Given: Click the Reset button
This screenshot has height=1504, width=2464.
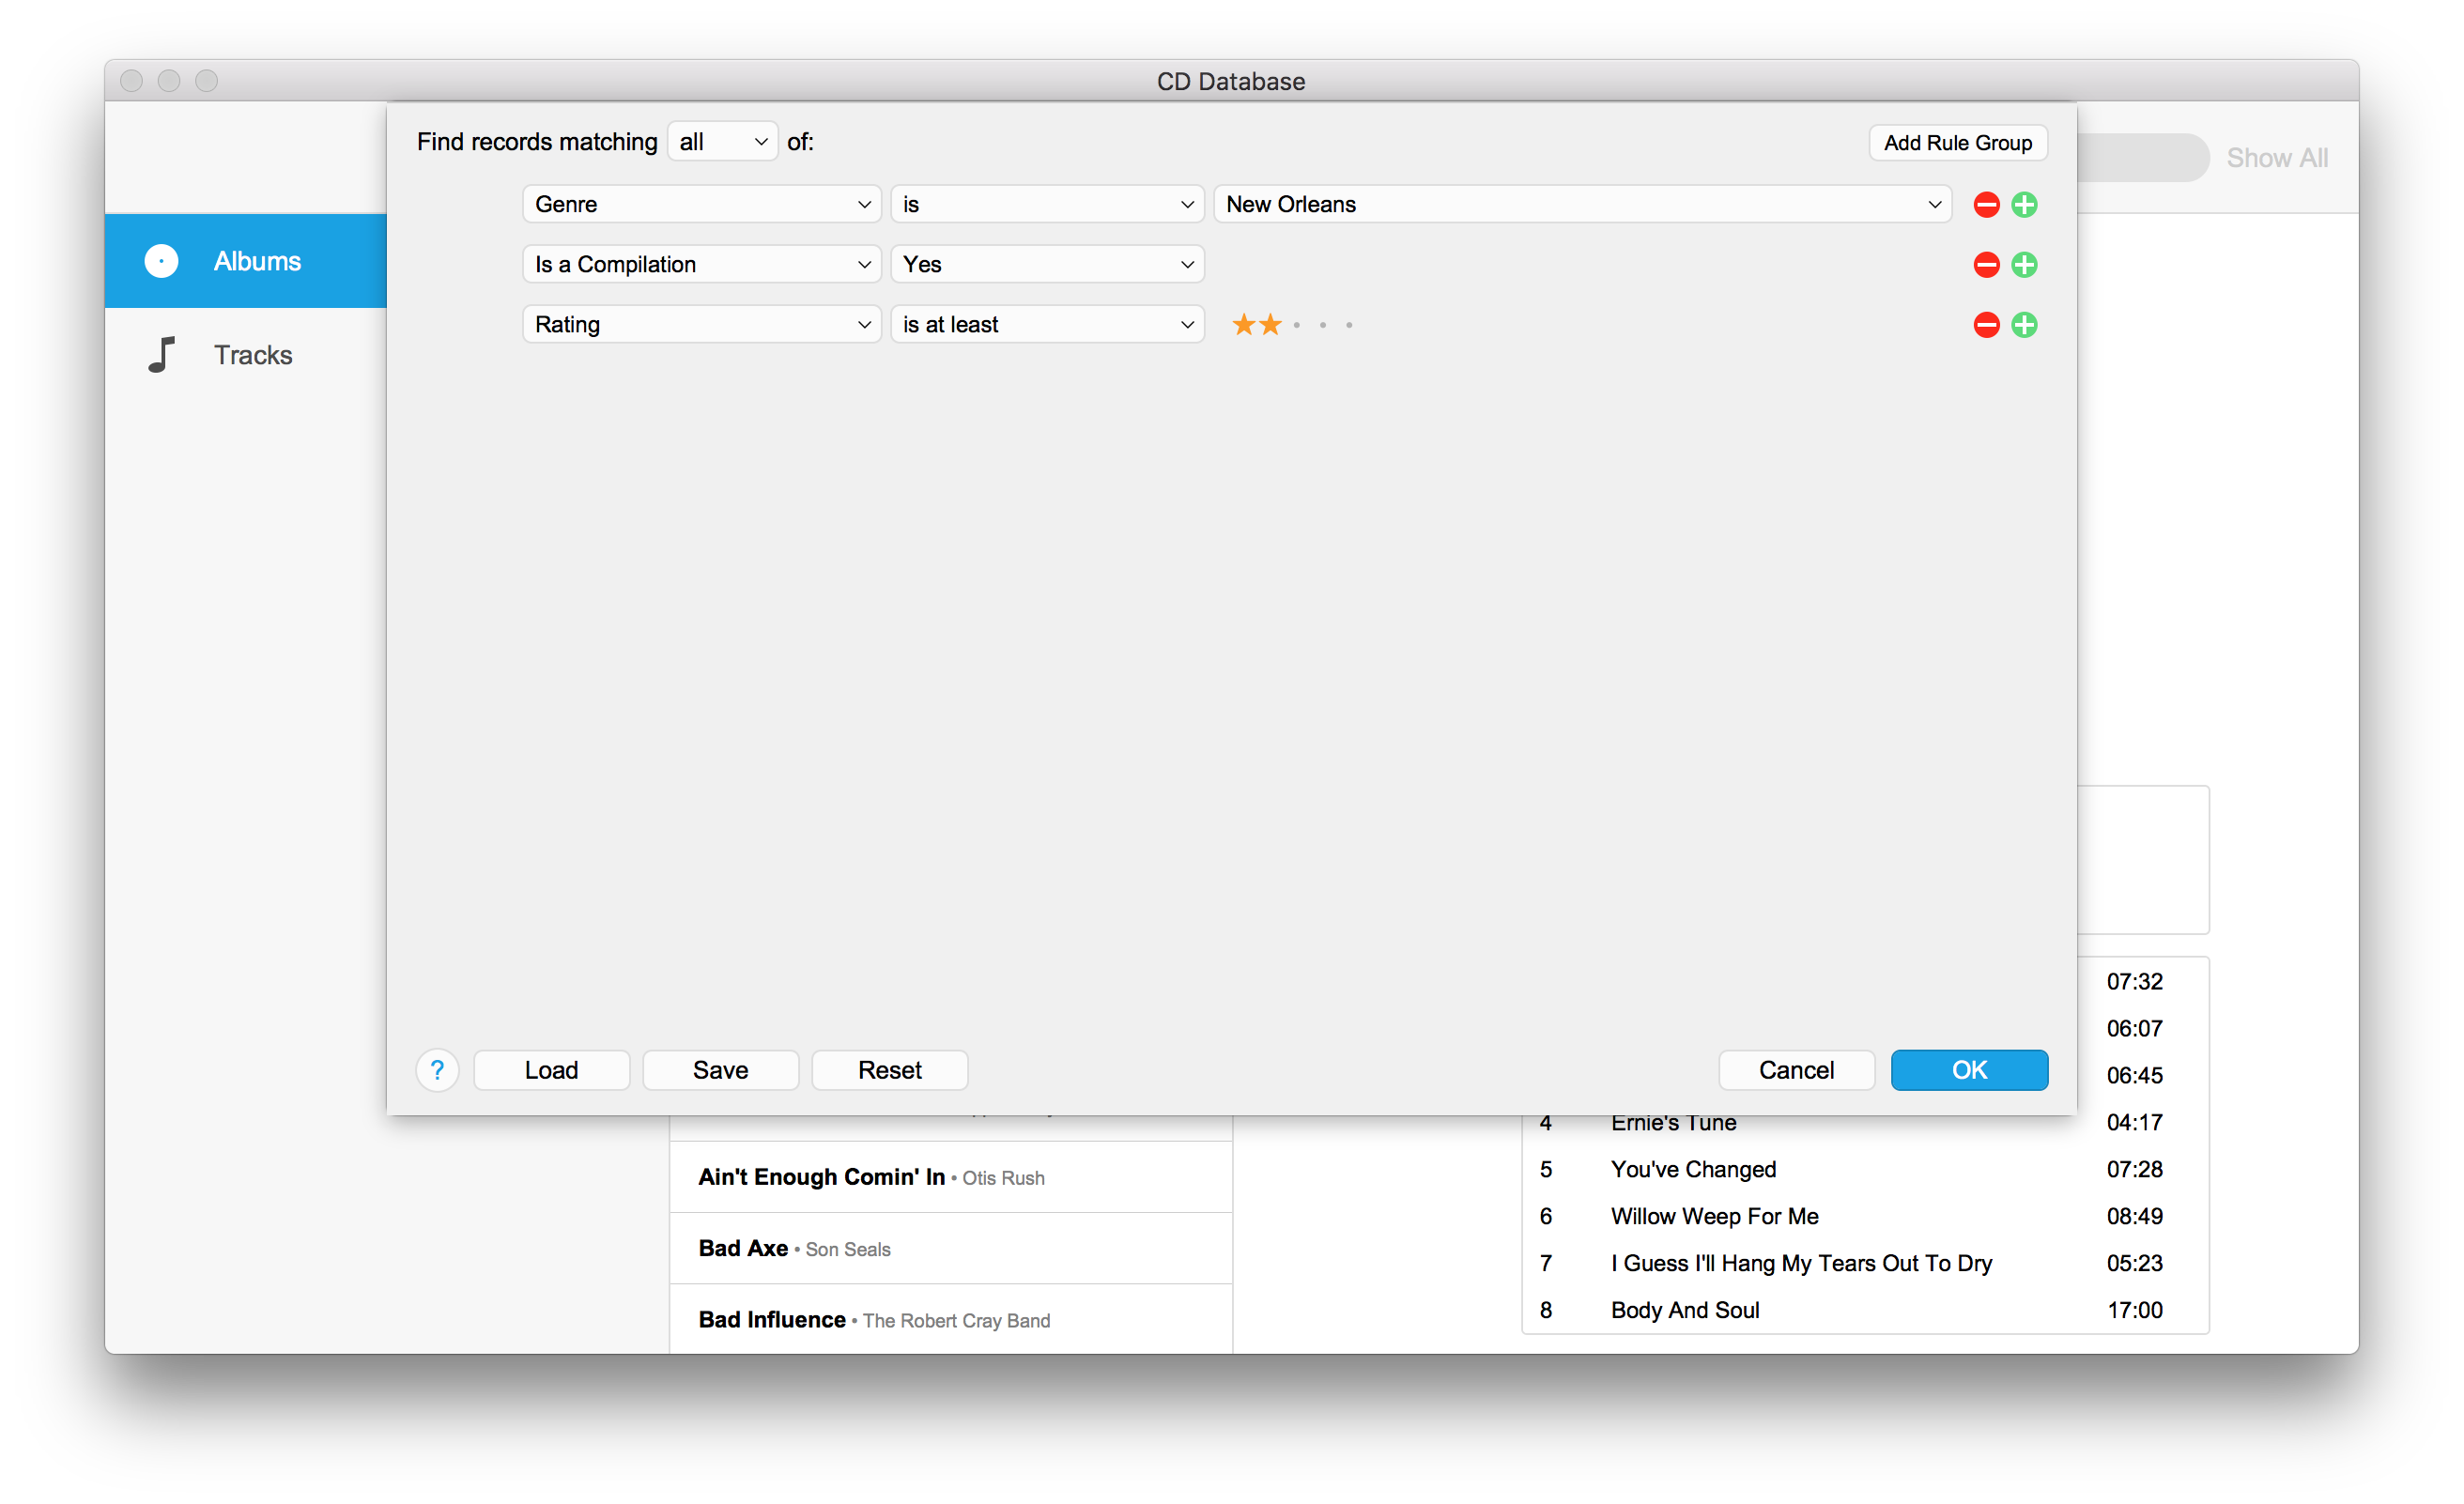Looking at the screenshot, I should 889,1070.
